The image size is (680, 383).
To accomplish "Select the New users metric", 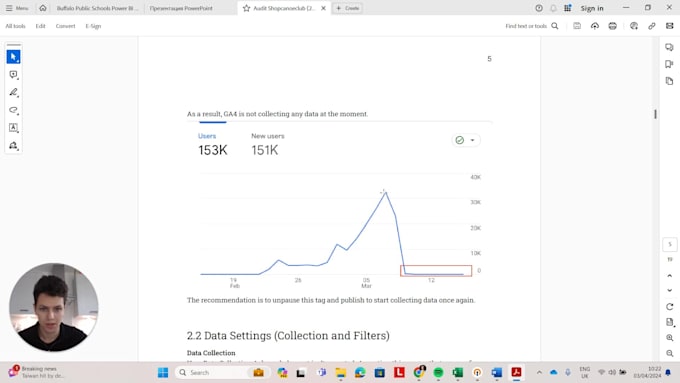I will click(268, 145).
